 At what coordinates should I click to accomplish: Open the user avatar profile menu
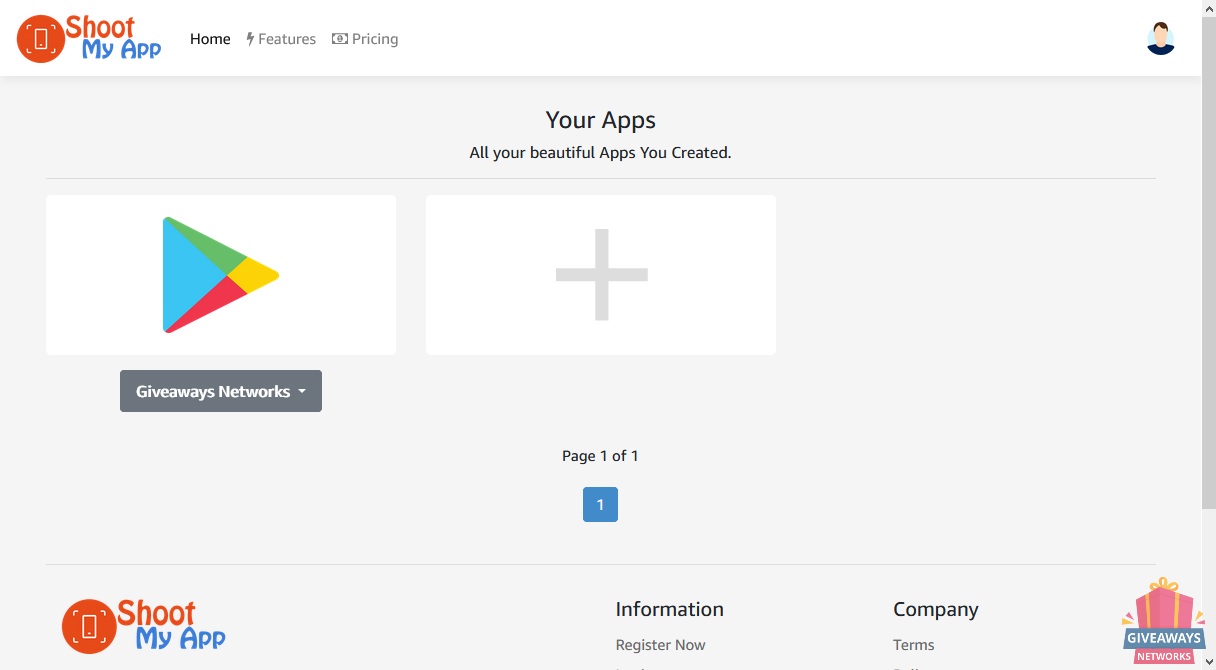(1160, 38)
